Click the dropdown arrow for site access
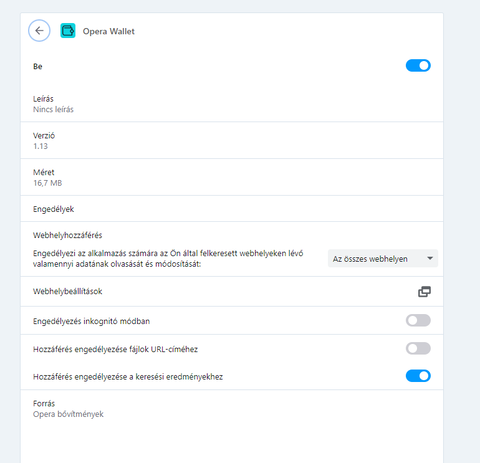The height and width of the screenshot is (463, 480). pyautogui.click(x=430, y=258)
